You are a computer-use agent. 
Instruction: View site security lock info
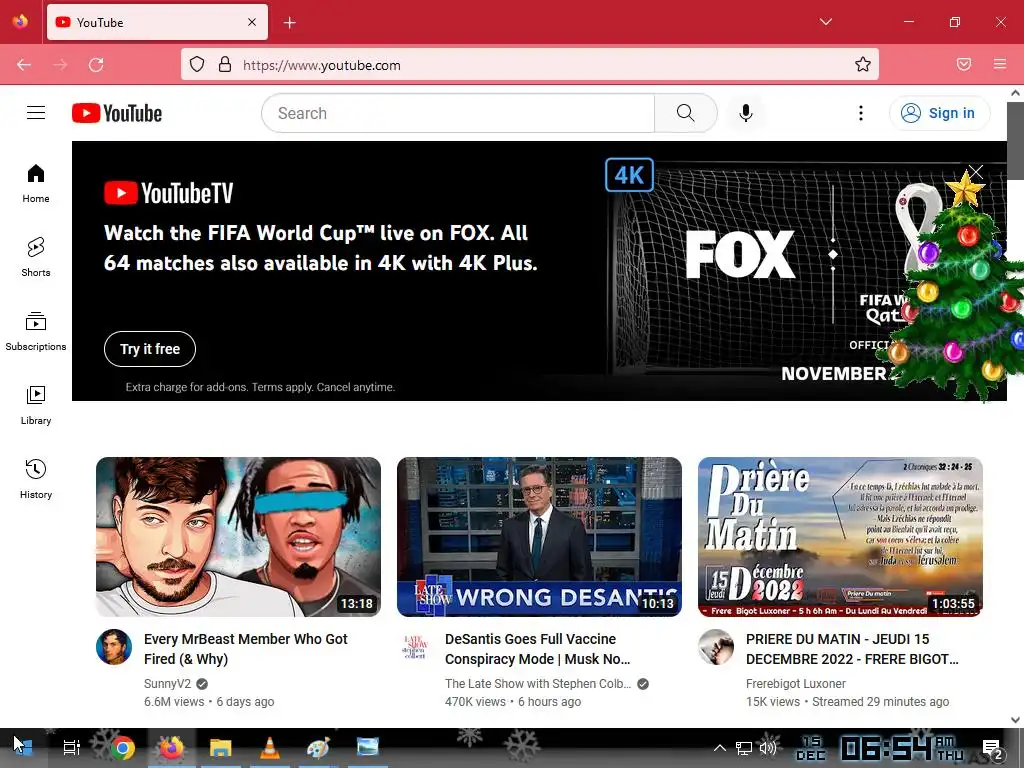pyautogui.click(x=225, y=65)
